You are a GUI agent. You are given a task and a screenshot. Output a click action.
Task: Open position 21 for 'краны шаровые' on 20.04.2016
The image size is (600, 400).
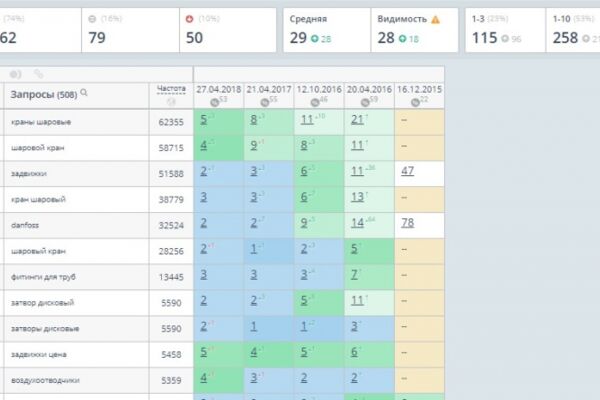tap(357, 119)
